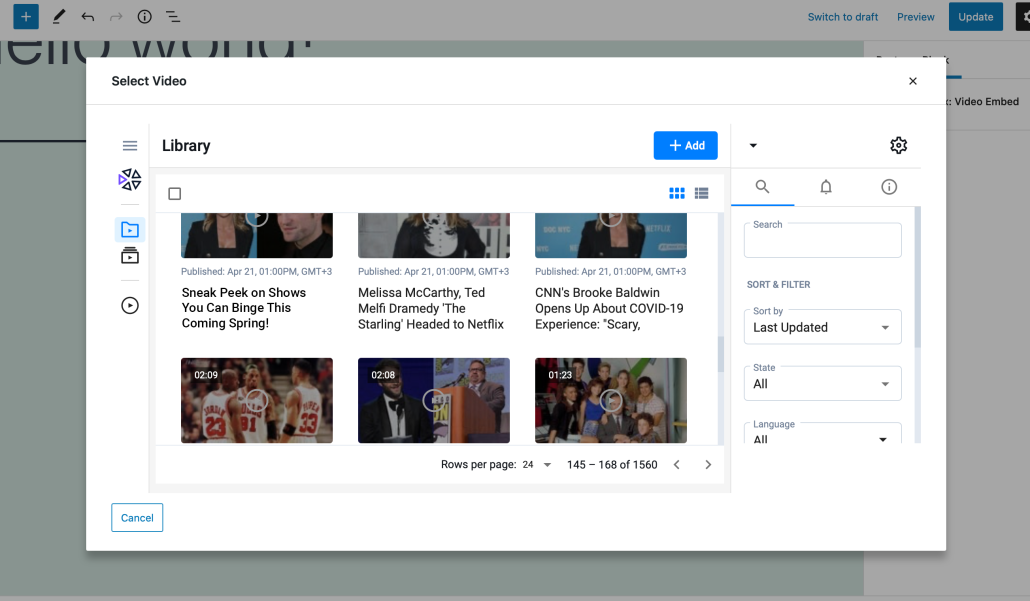Expand the account dropdown arrow beside Add
Viewport: 1030px width, 601px height.
click(x=753, y=145)
